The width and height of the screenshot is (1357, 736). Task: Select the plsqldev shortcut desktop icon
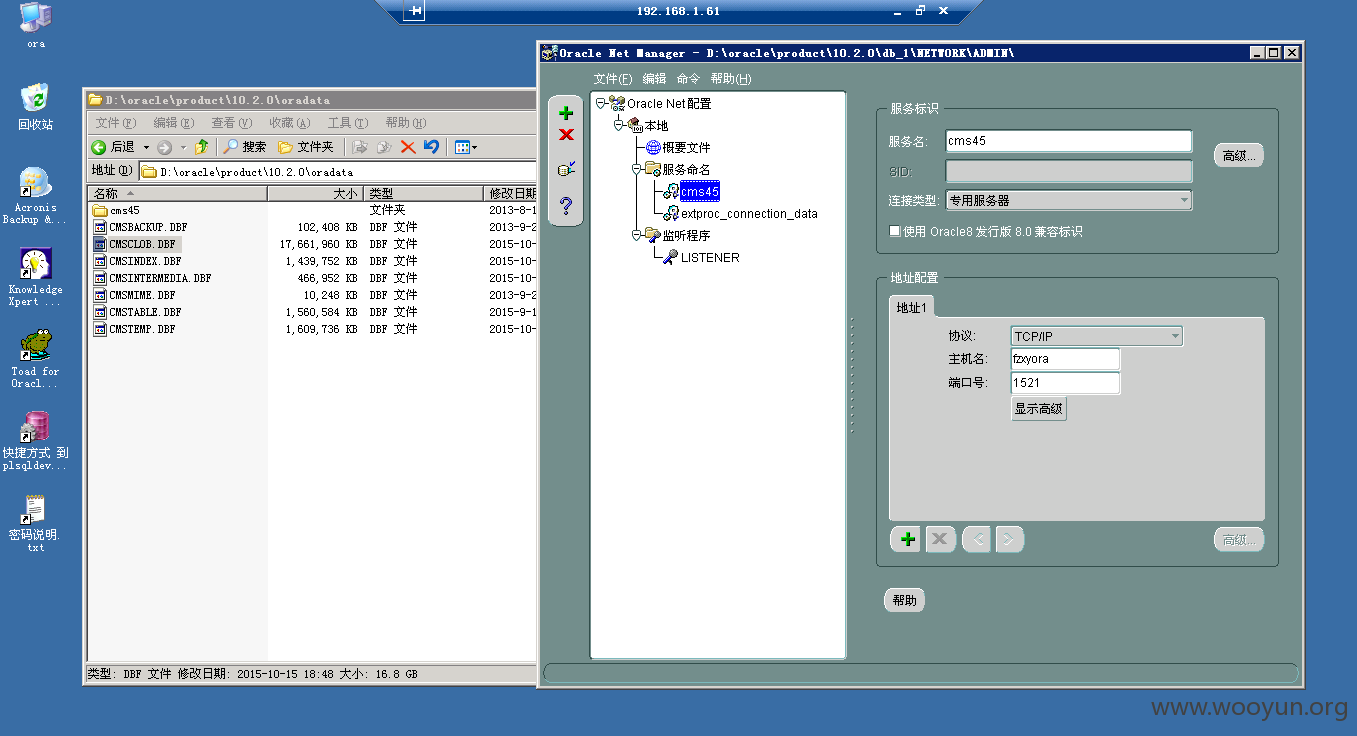36,441
